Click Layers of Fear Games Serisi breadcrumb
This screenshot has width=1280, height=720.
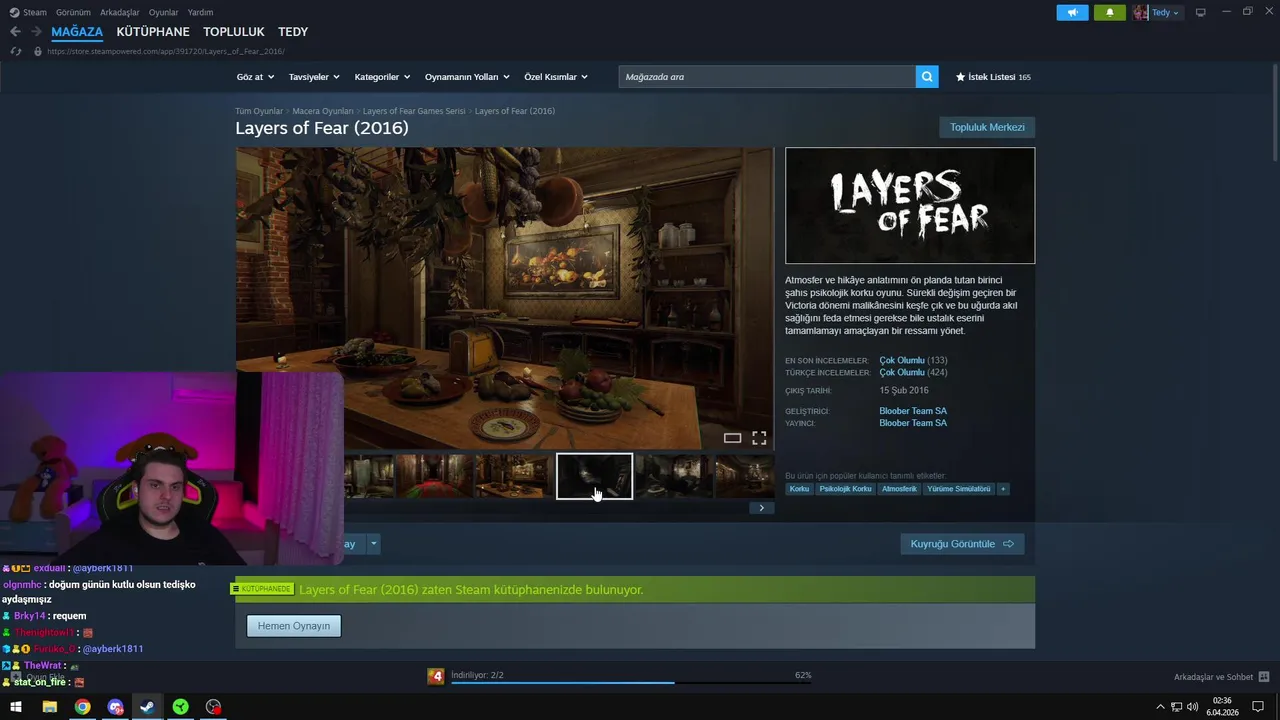click(x=414, y=111)
